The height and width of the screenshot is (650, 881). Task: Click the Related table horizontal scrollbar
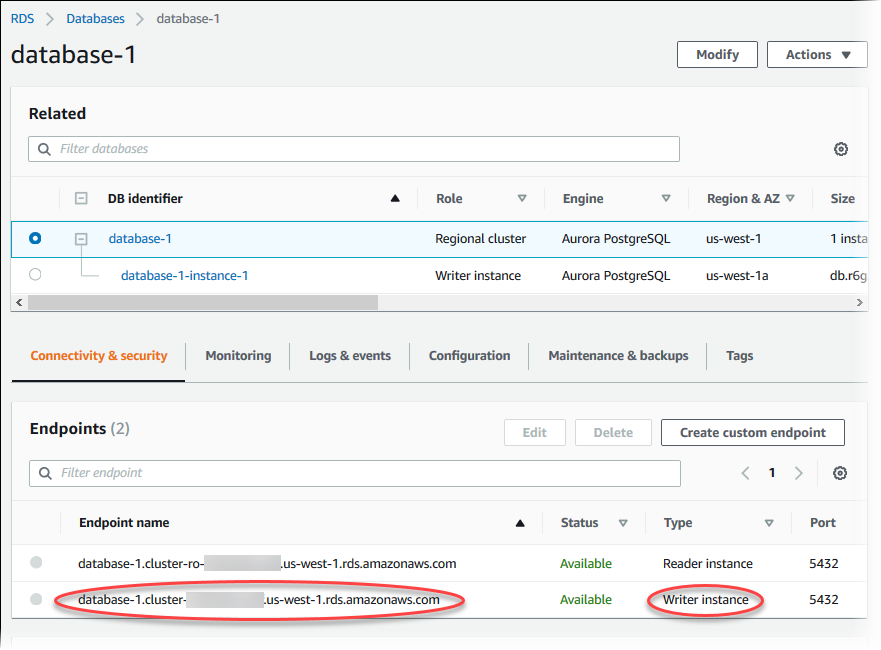(x=202, y=302)
